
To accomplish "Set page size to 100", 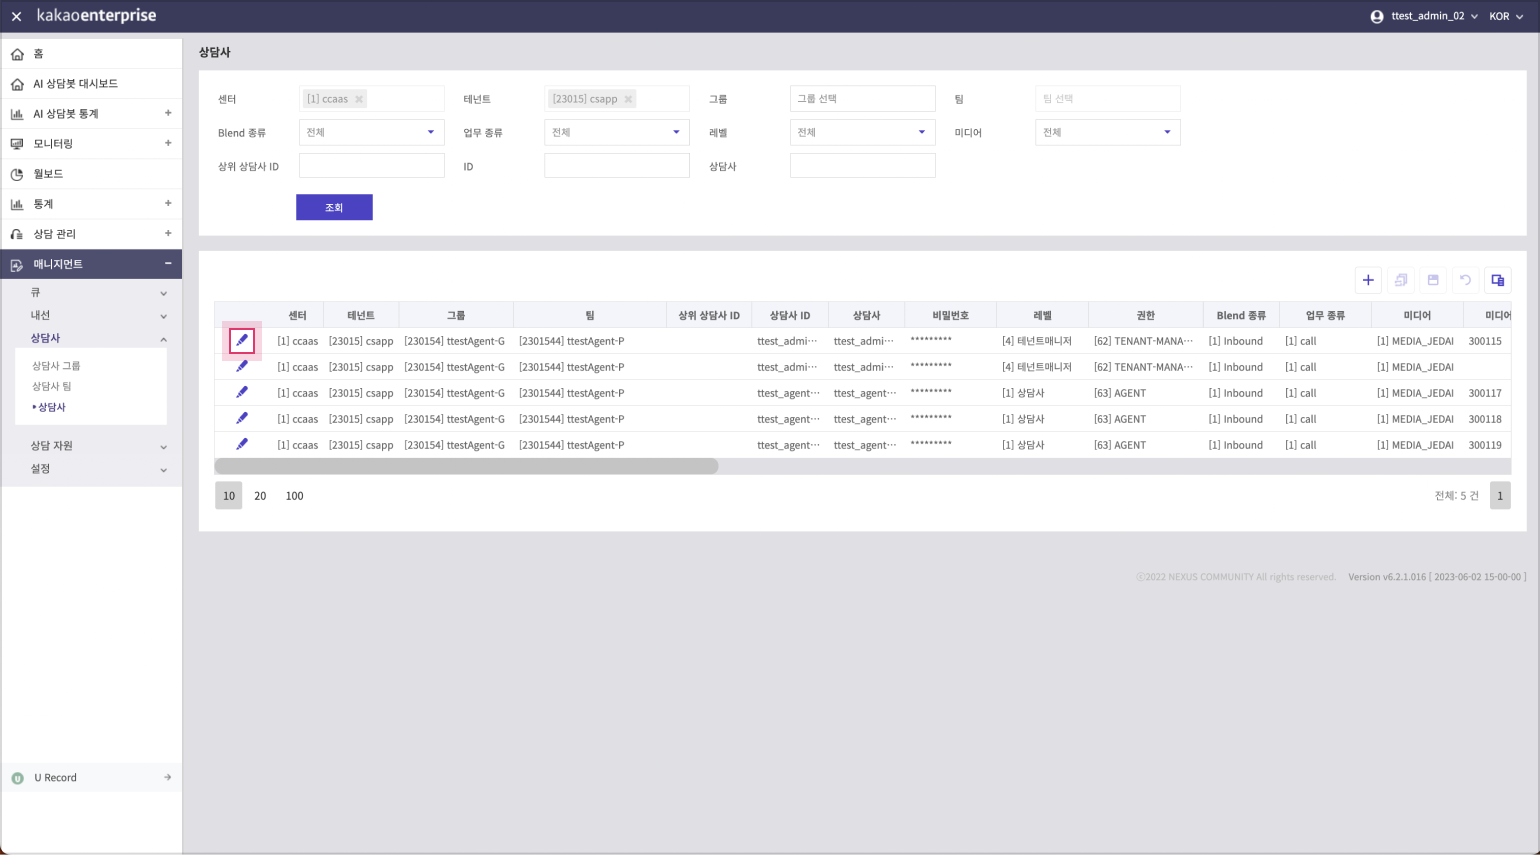I will (294, 496).
